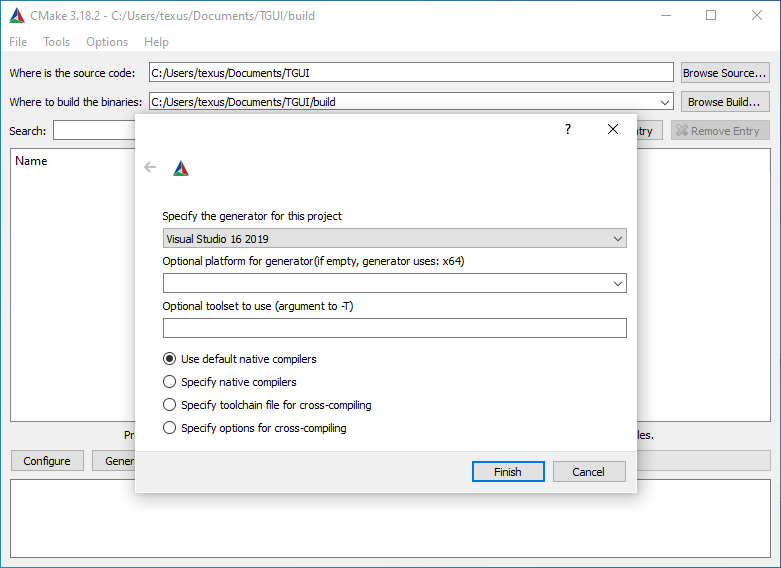Click the Configure button
This screenshot has height=568, width=781.
point(47,461)
